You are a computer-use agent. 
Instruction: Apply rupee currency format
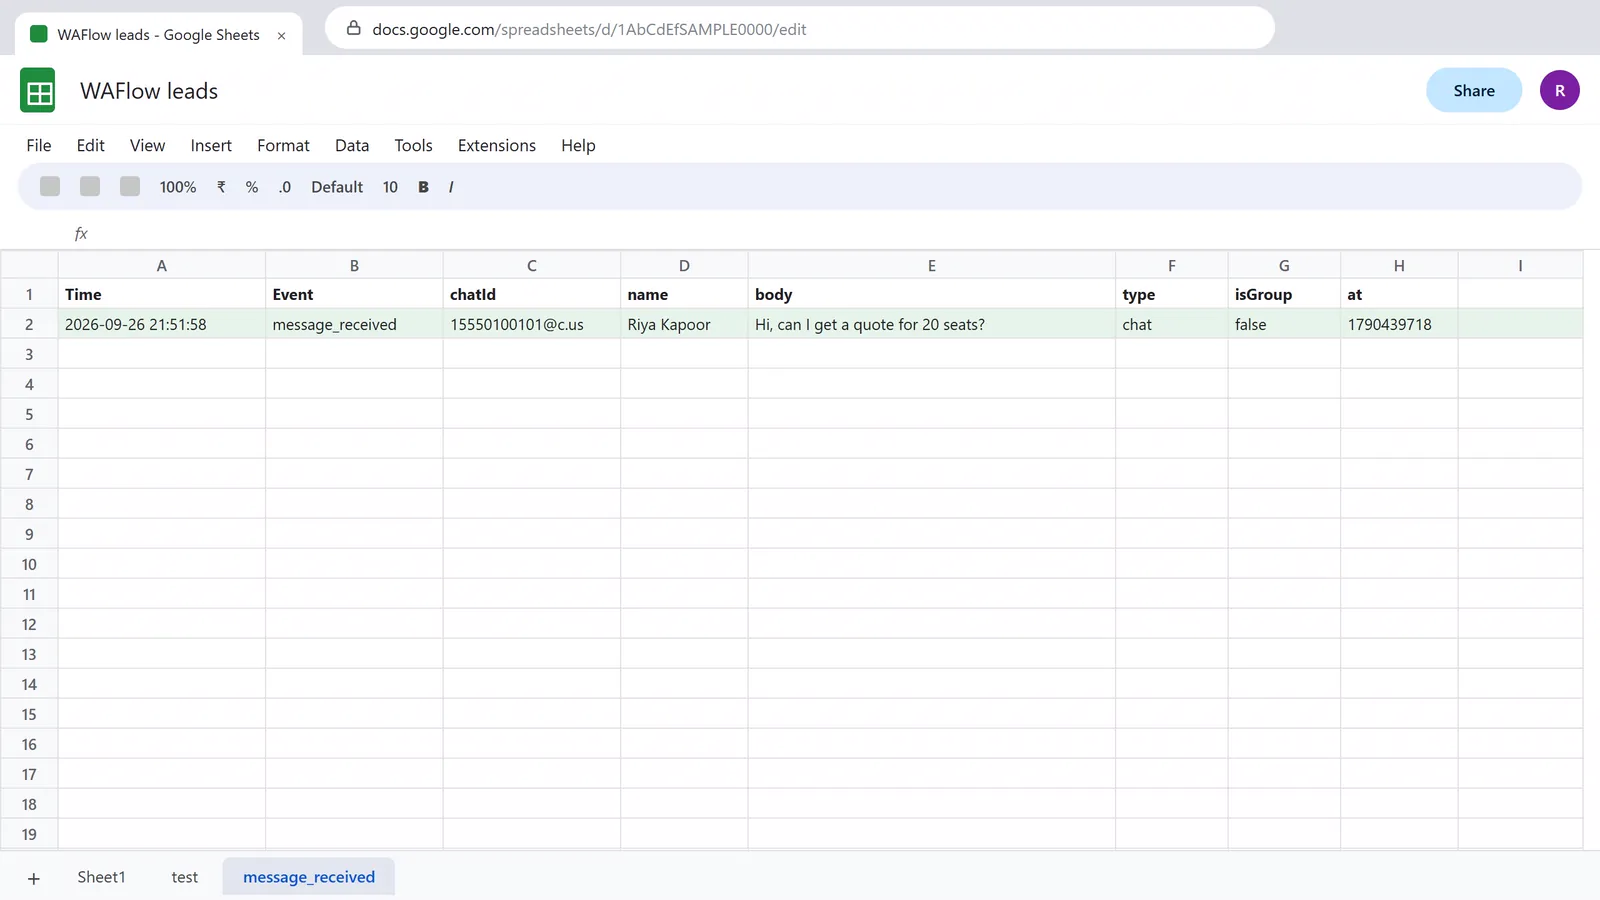coord(221,187)
